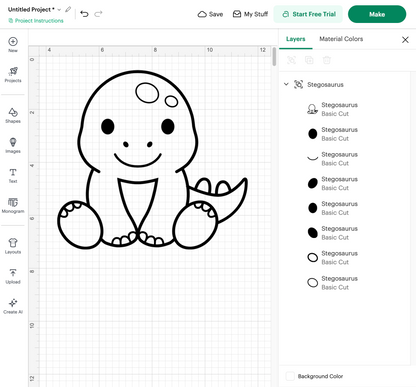Click the pencil rename project icon

pyautogui.click(x=68, y=9)
